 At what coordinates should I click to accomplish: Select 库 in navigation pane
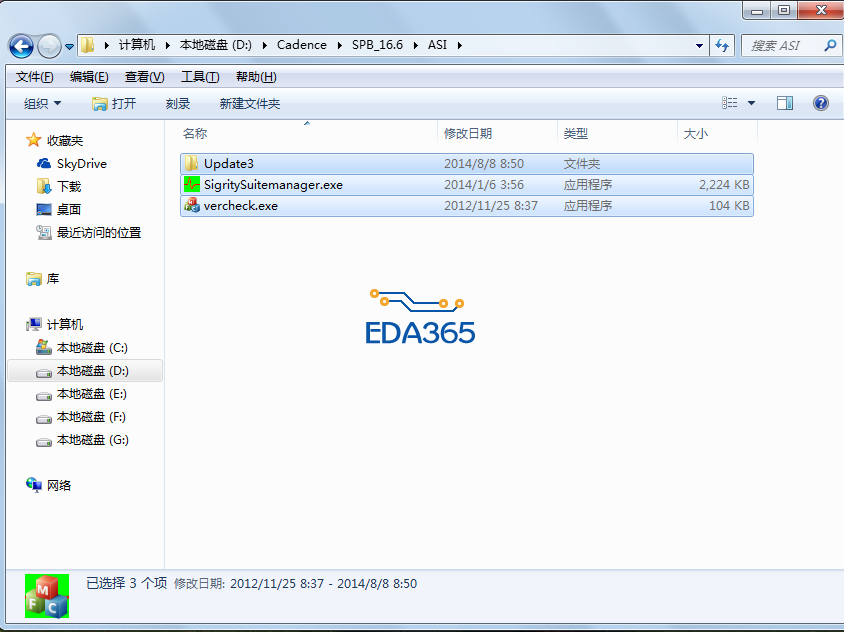pos(53,279)
